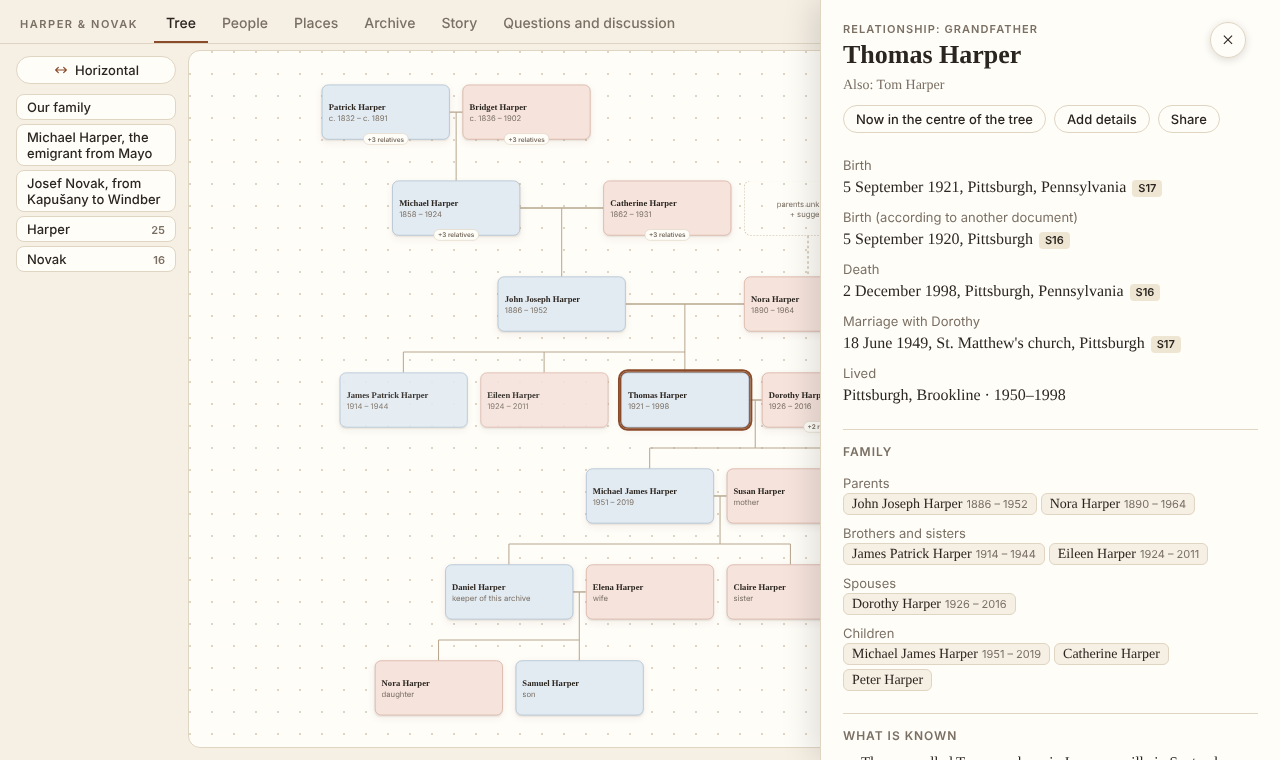Select Elena Harper wife card

click(x=650, y=592)
